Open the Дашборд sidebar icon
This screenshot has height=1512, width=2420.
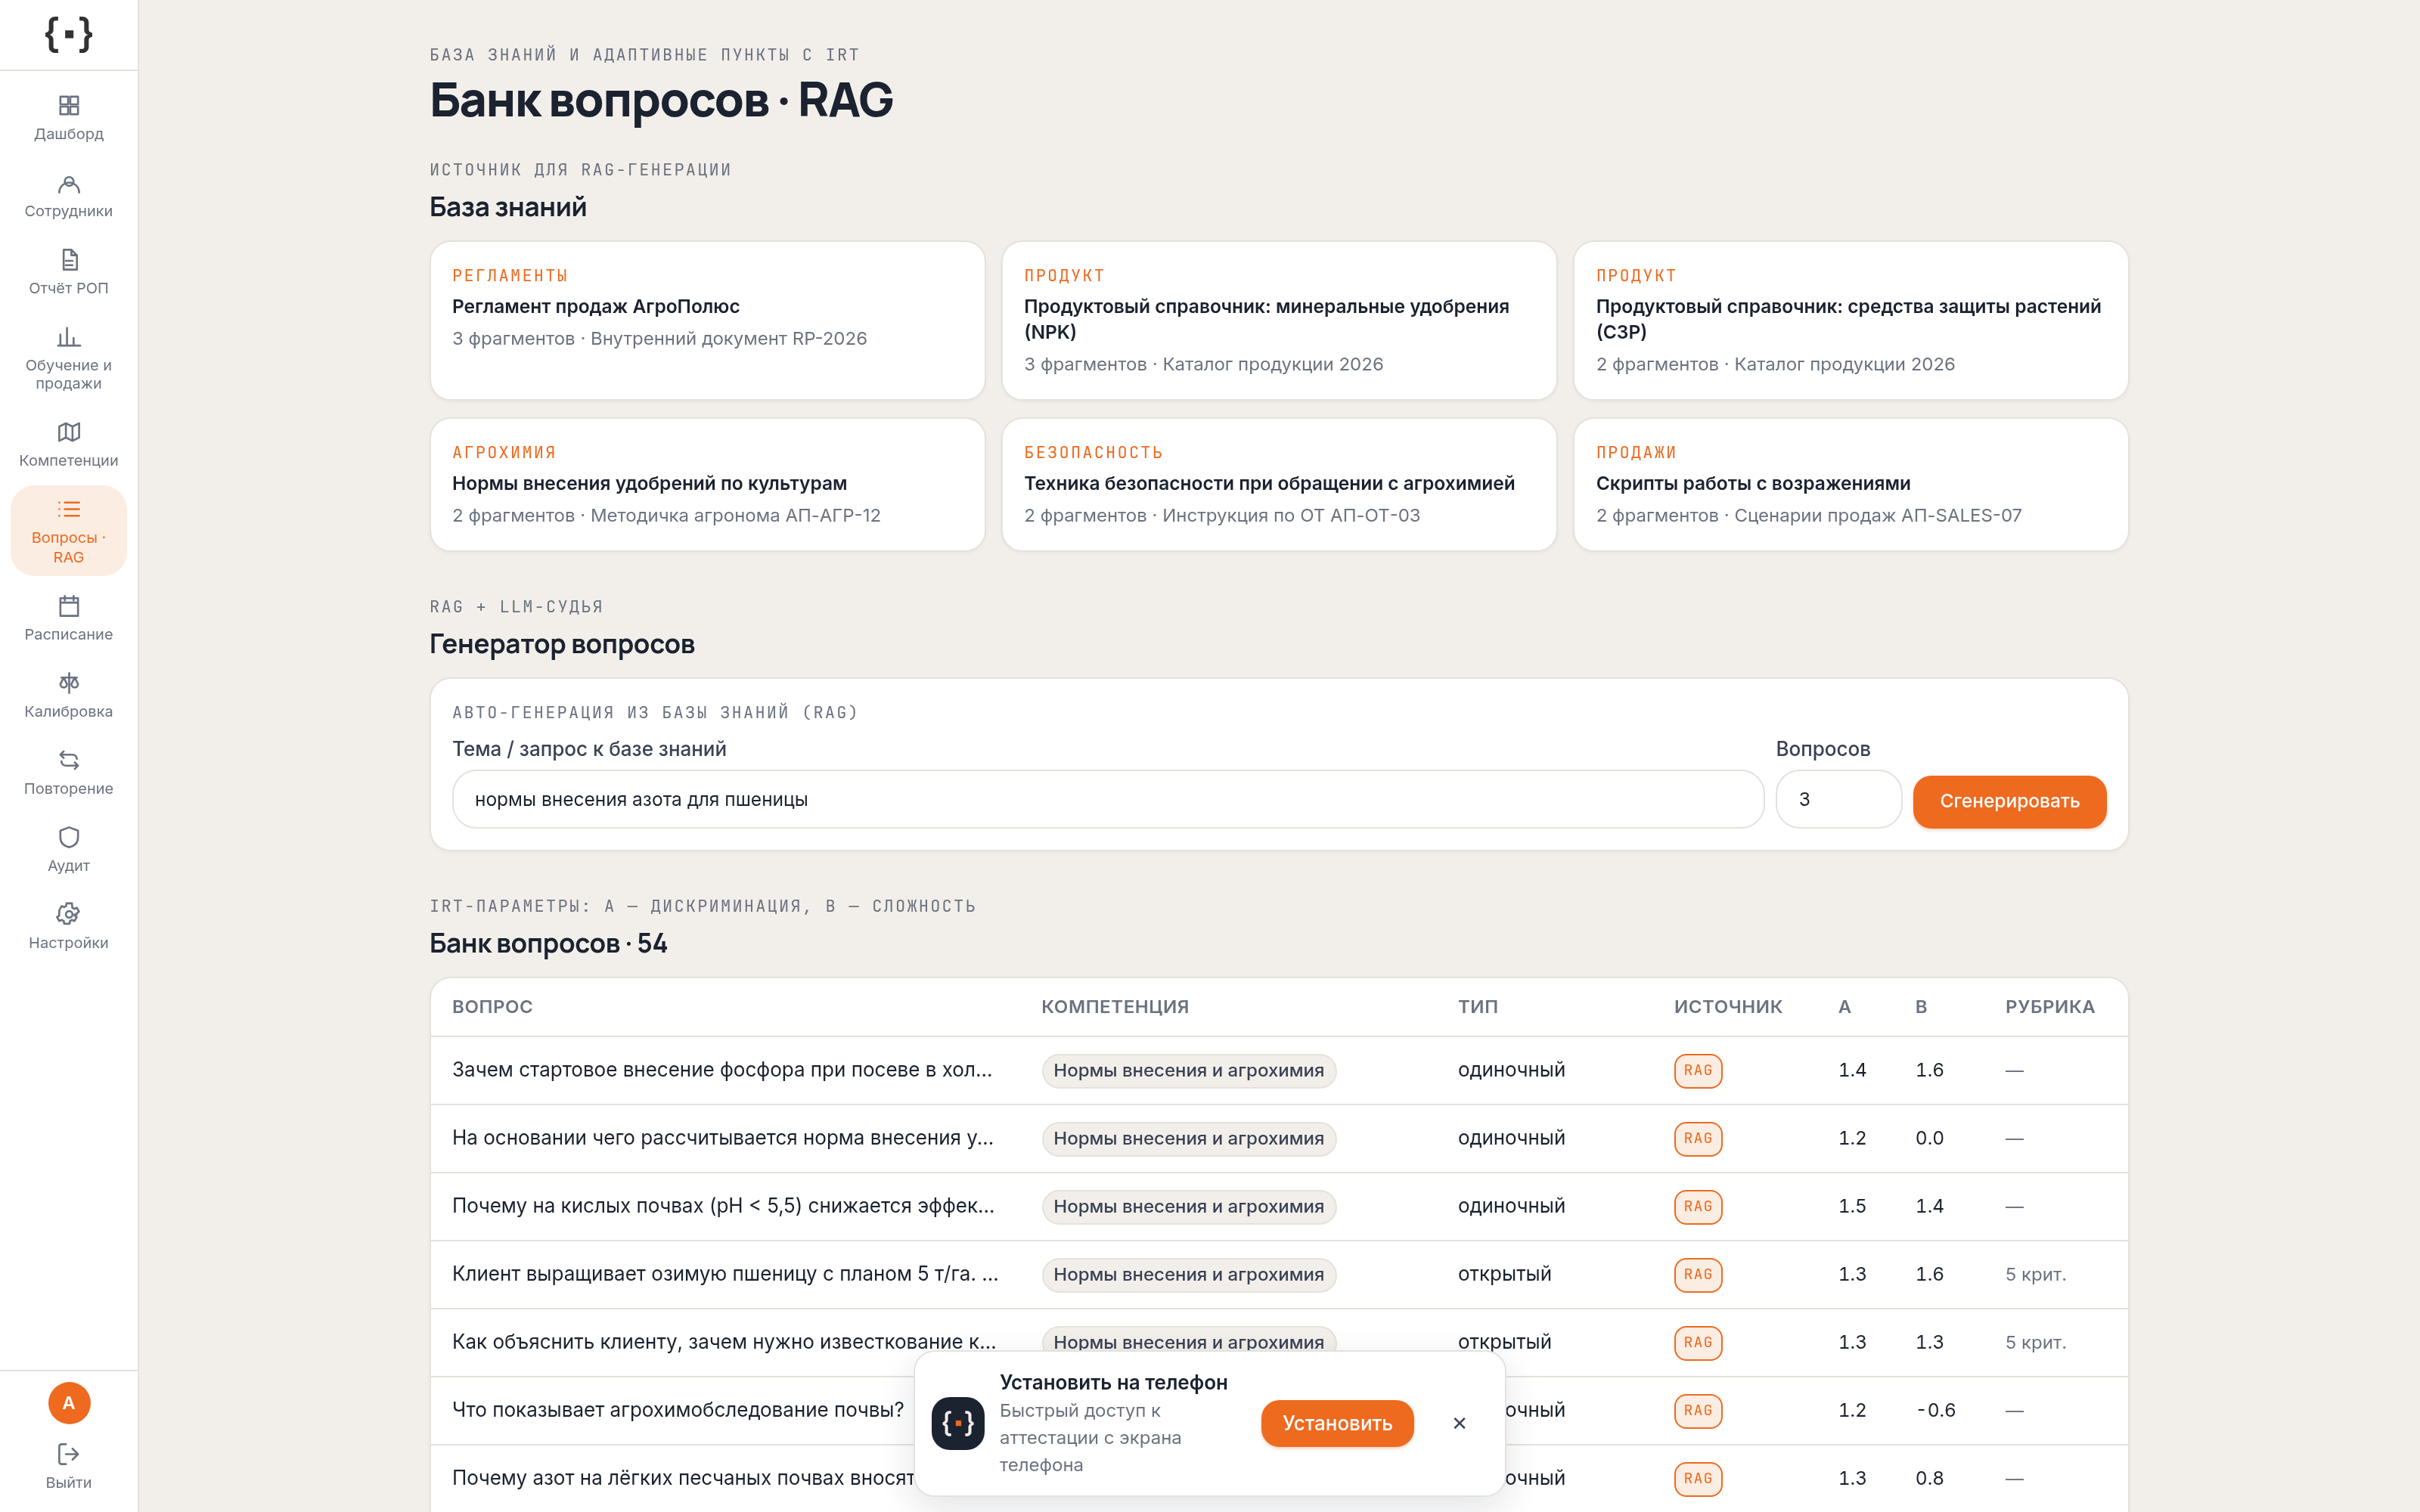point(68,106)
